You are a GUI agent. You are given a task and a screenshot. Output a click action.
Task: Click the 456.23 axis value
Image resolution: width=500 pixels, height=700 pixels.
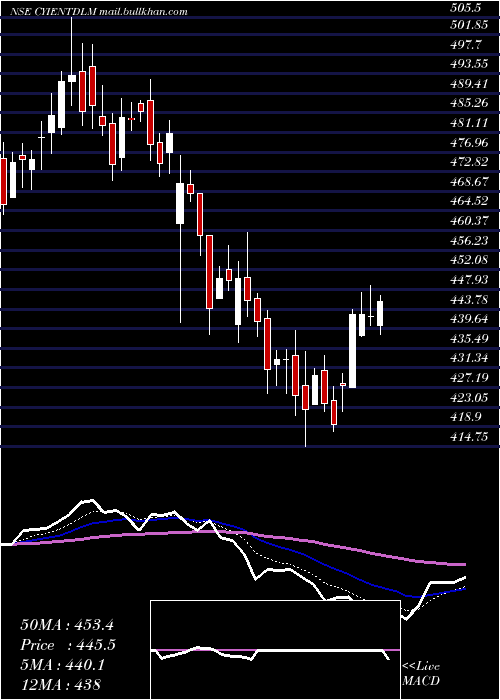tap(471, 240)
